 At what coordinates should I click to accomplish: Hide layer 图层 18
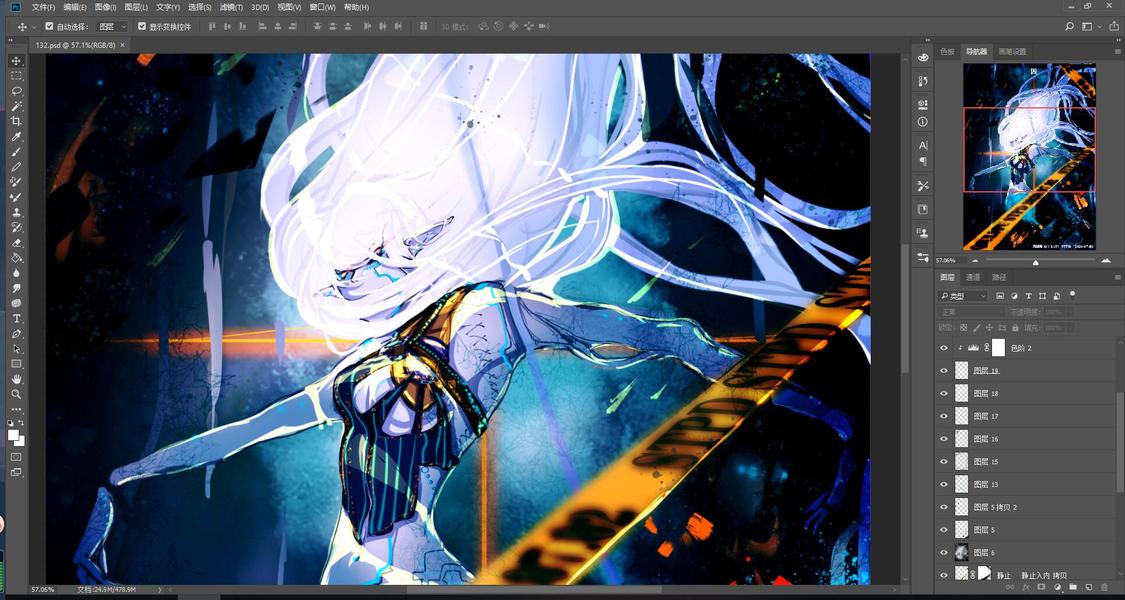[x=943, y=393]
